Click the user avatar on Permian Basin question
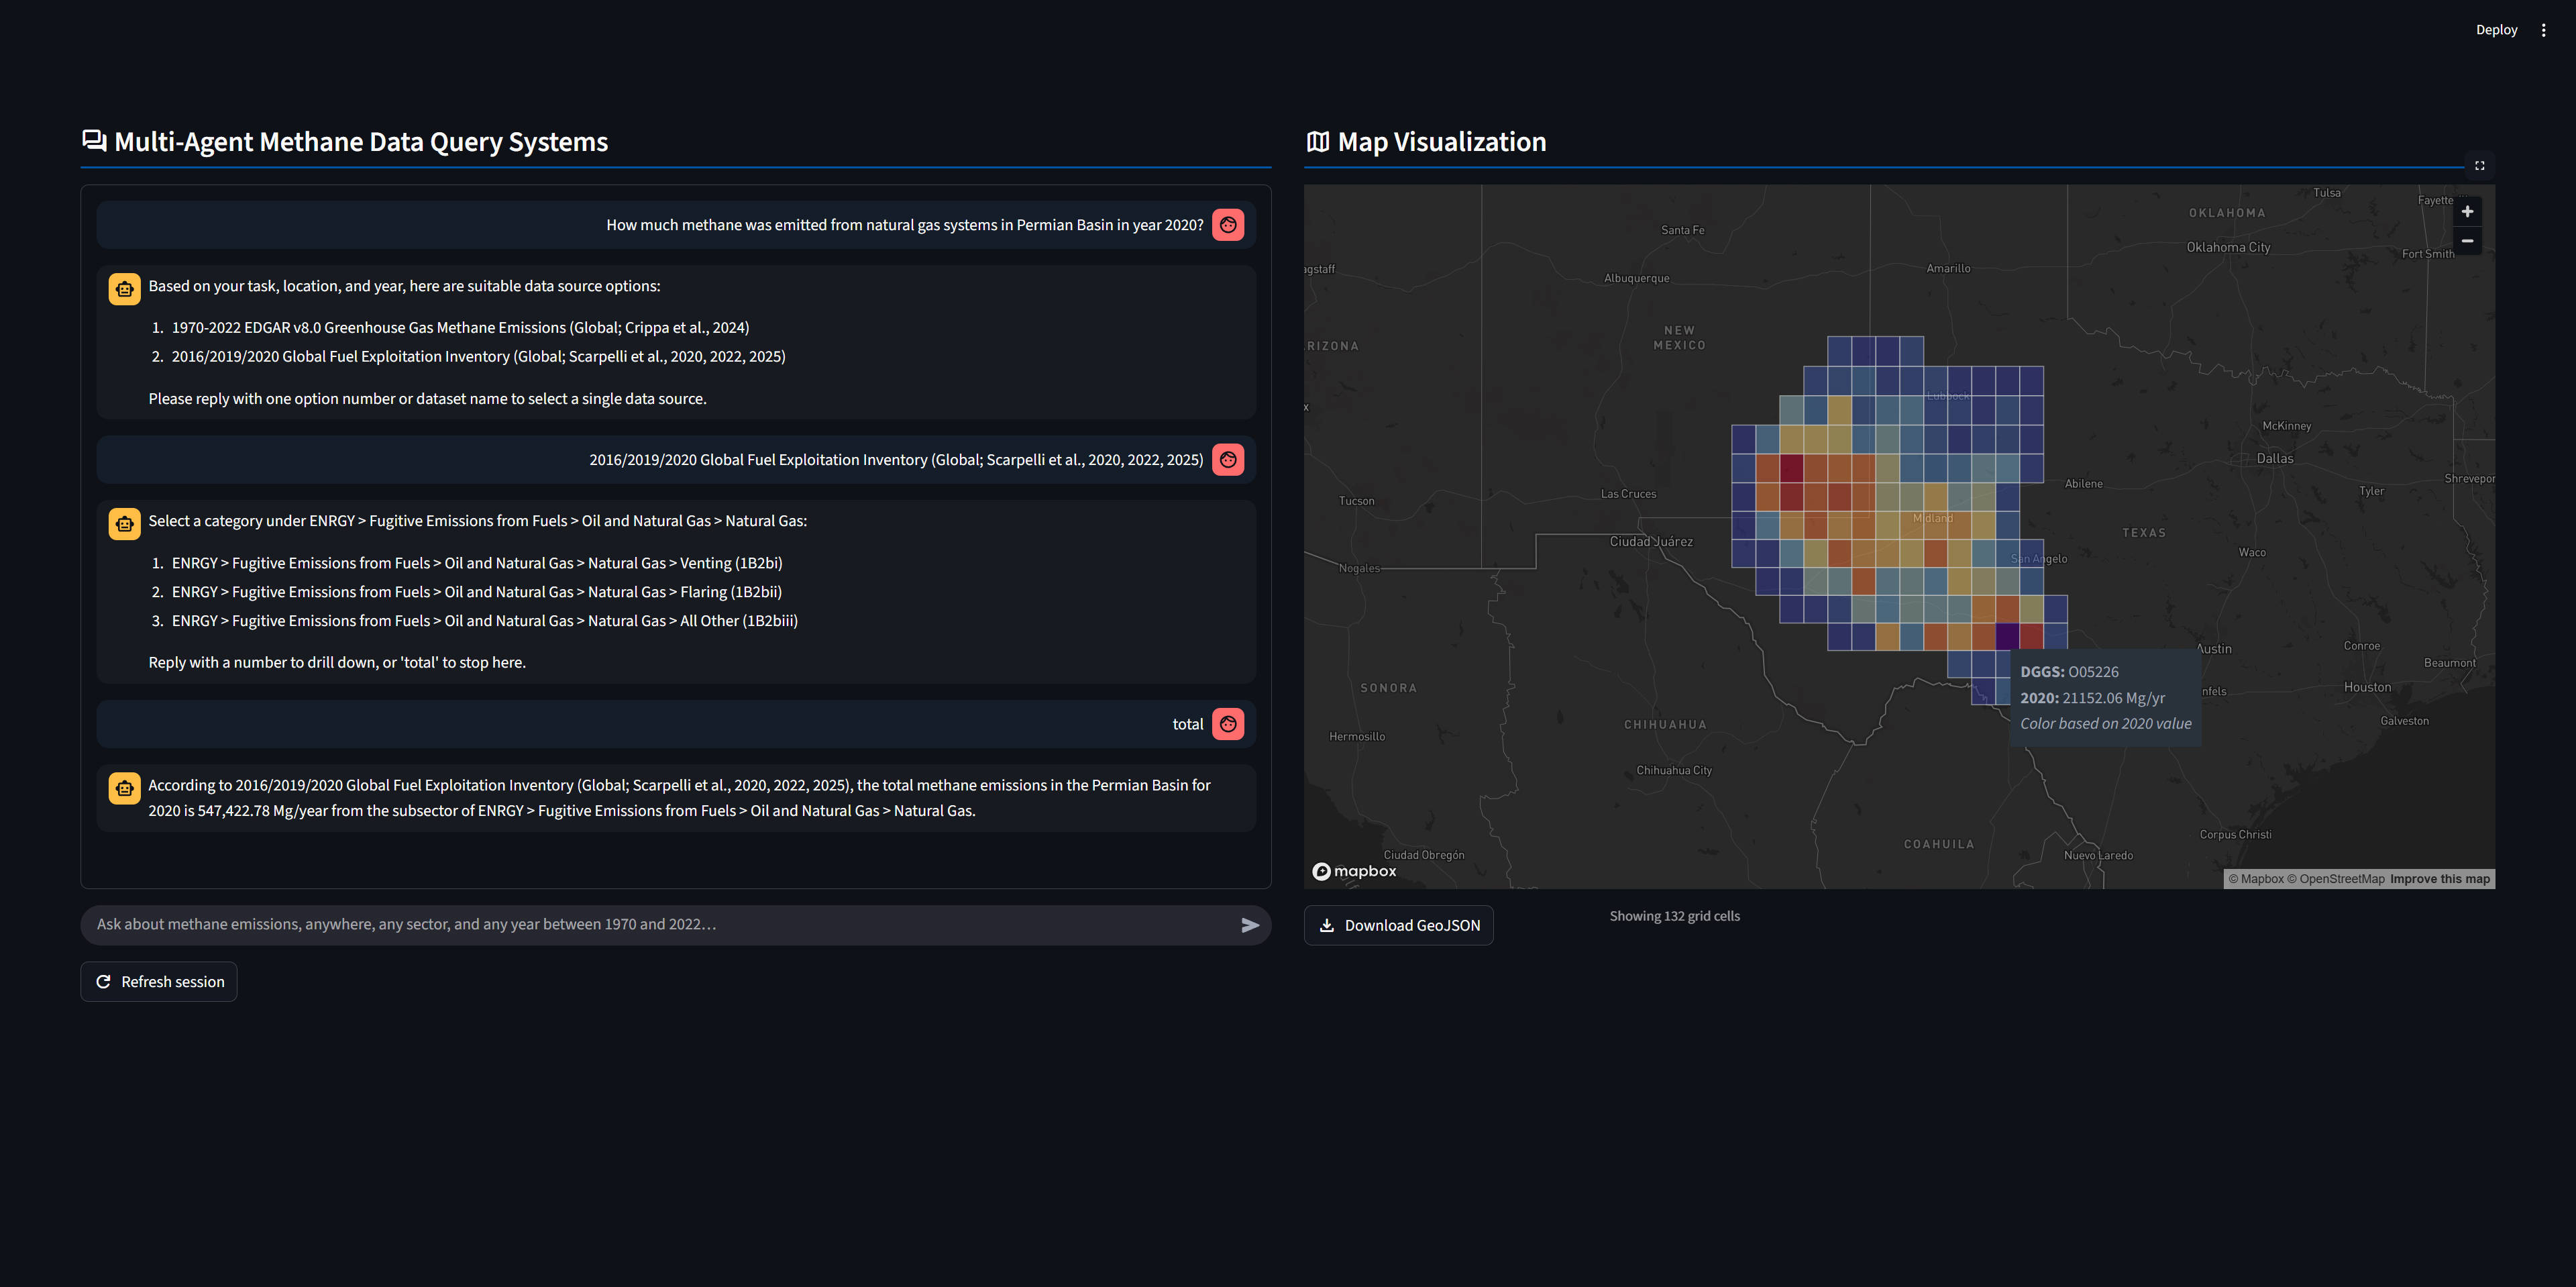This screenshot has height=1287, width=2576. (x=1227, y=225)
